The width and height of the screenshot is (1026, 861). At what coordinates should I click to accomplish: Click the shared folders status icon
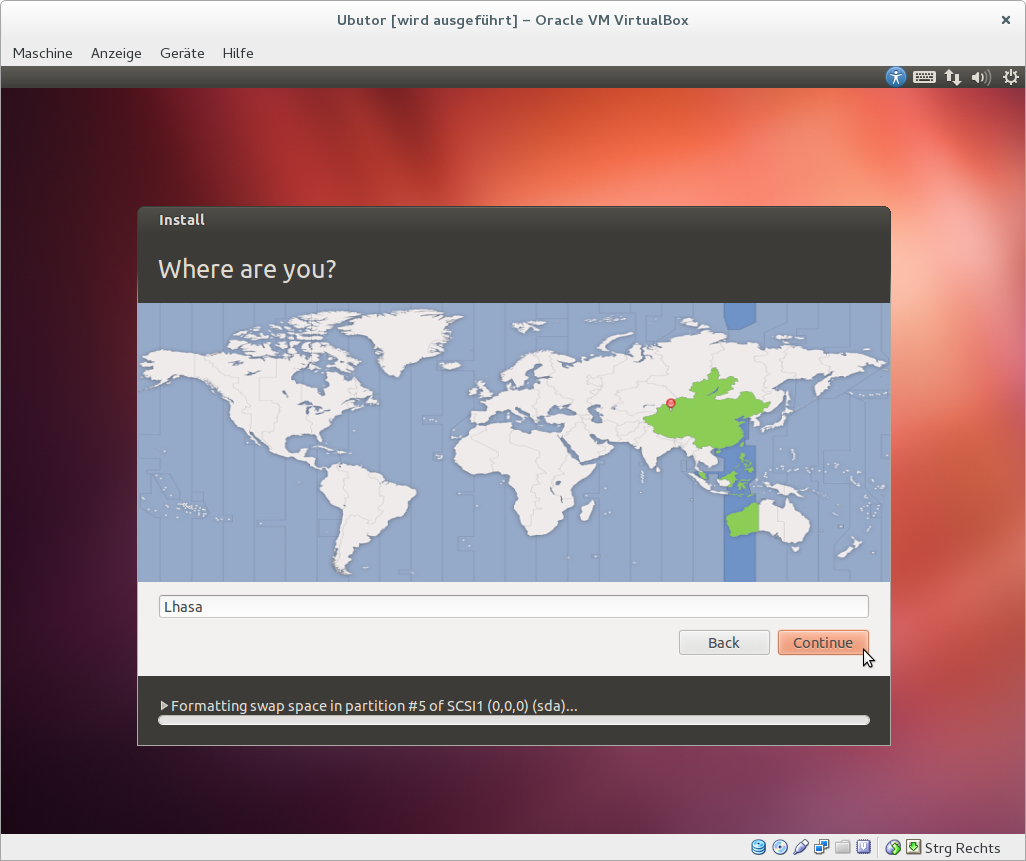coord(843,848)
